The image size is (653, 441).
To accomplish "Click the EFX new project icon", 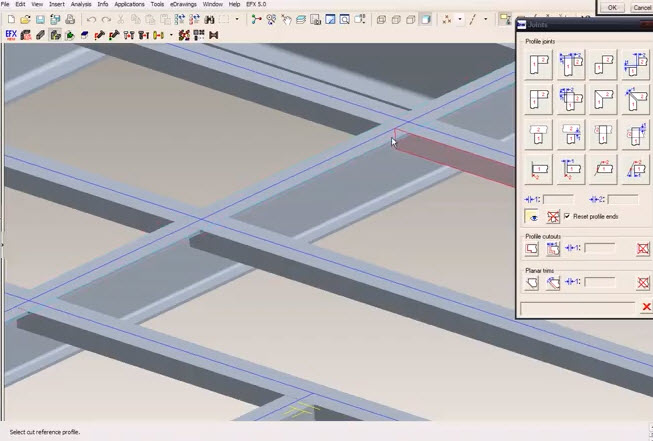I will [x=11, y=35].
